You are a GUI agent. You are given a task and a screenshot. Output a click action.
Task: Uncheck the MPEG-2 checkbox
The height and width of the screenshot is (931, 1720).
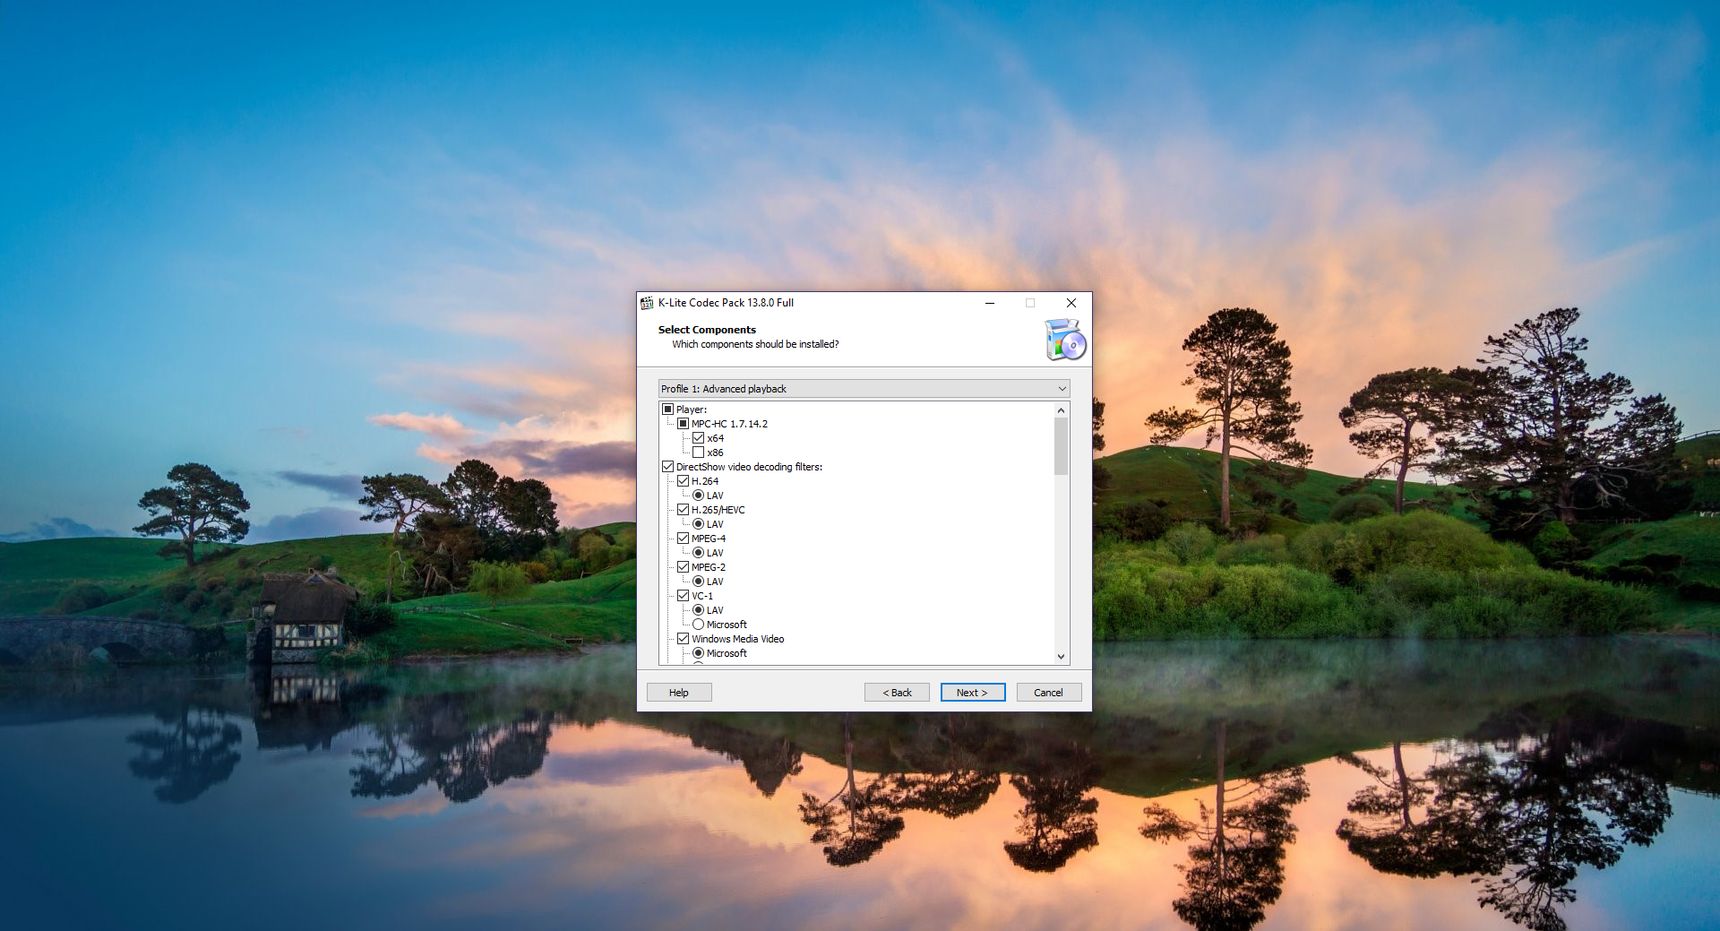683,567
